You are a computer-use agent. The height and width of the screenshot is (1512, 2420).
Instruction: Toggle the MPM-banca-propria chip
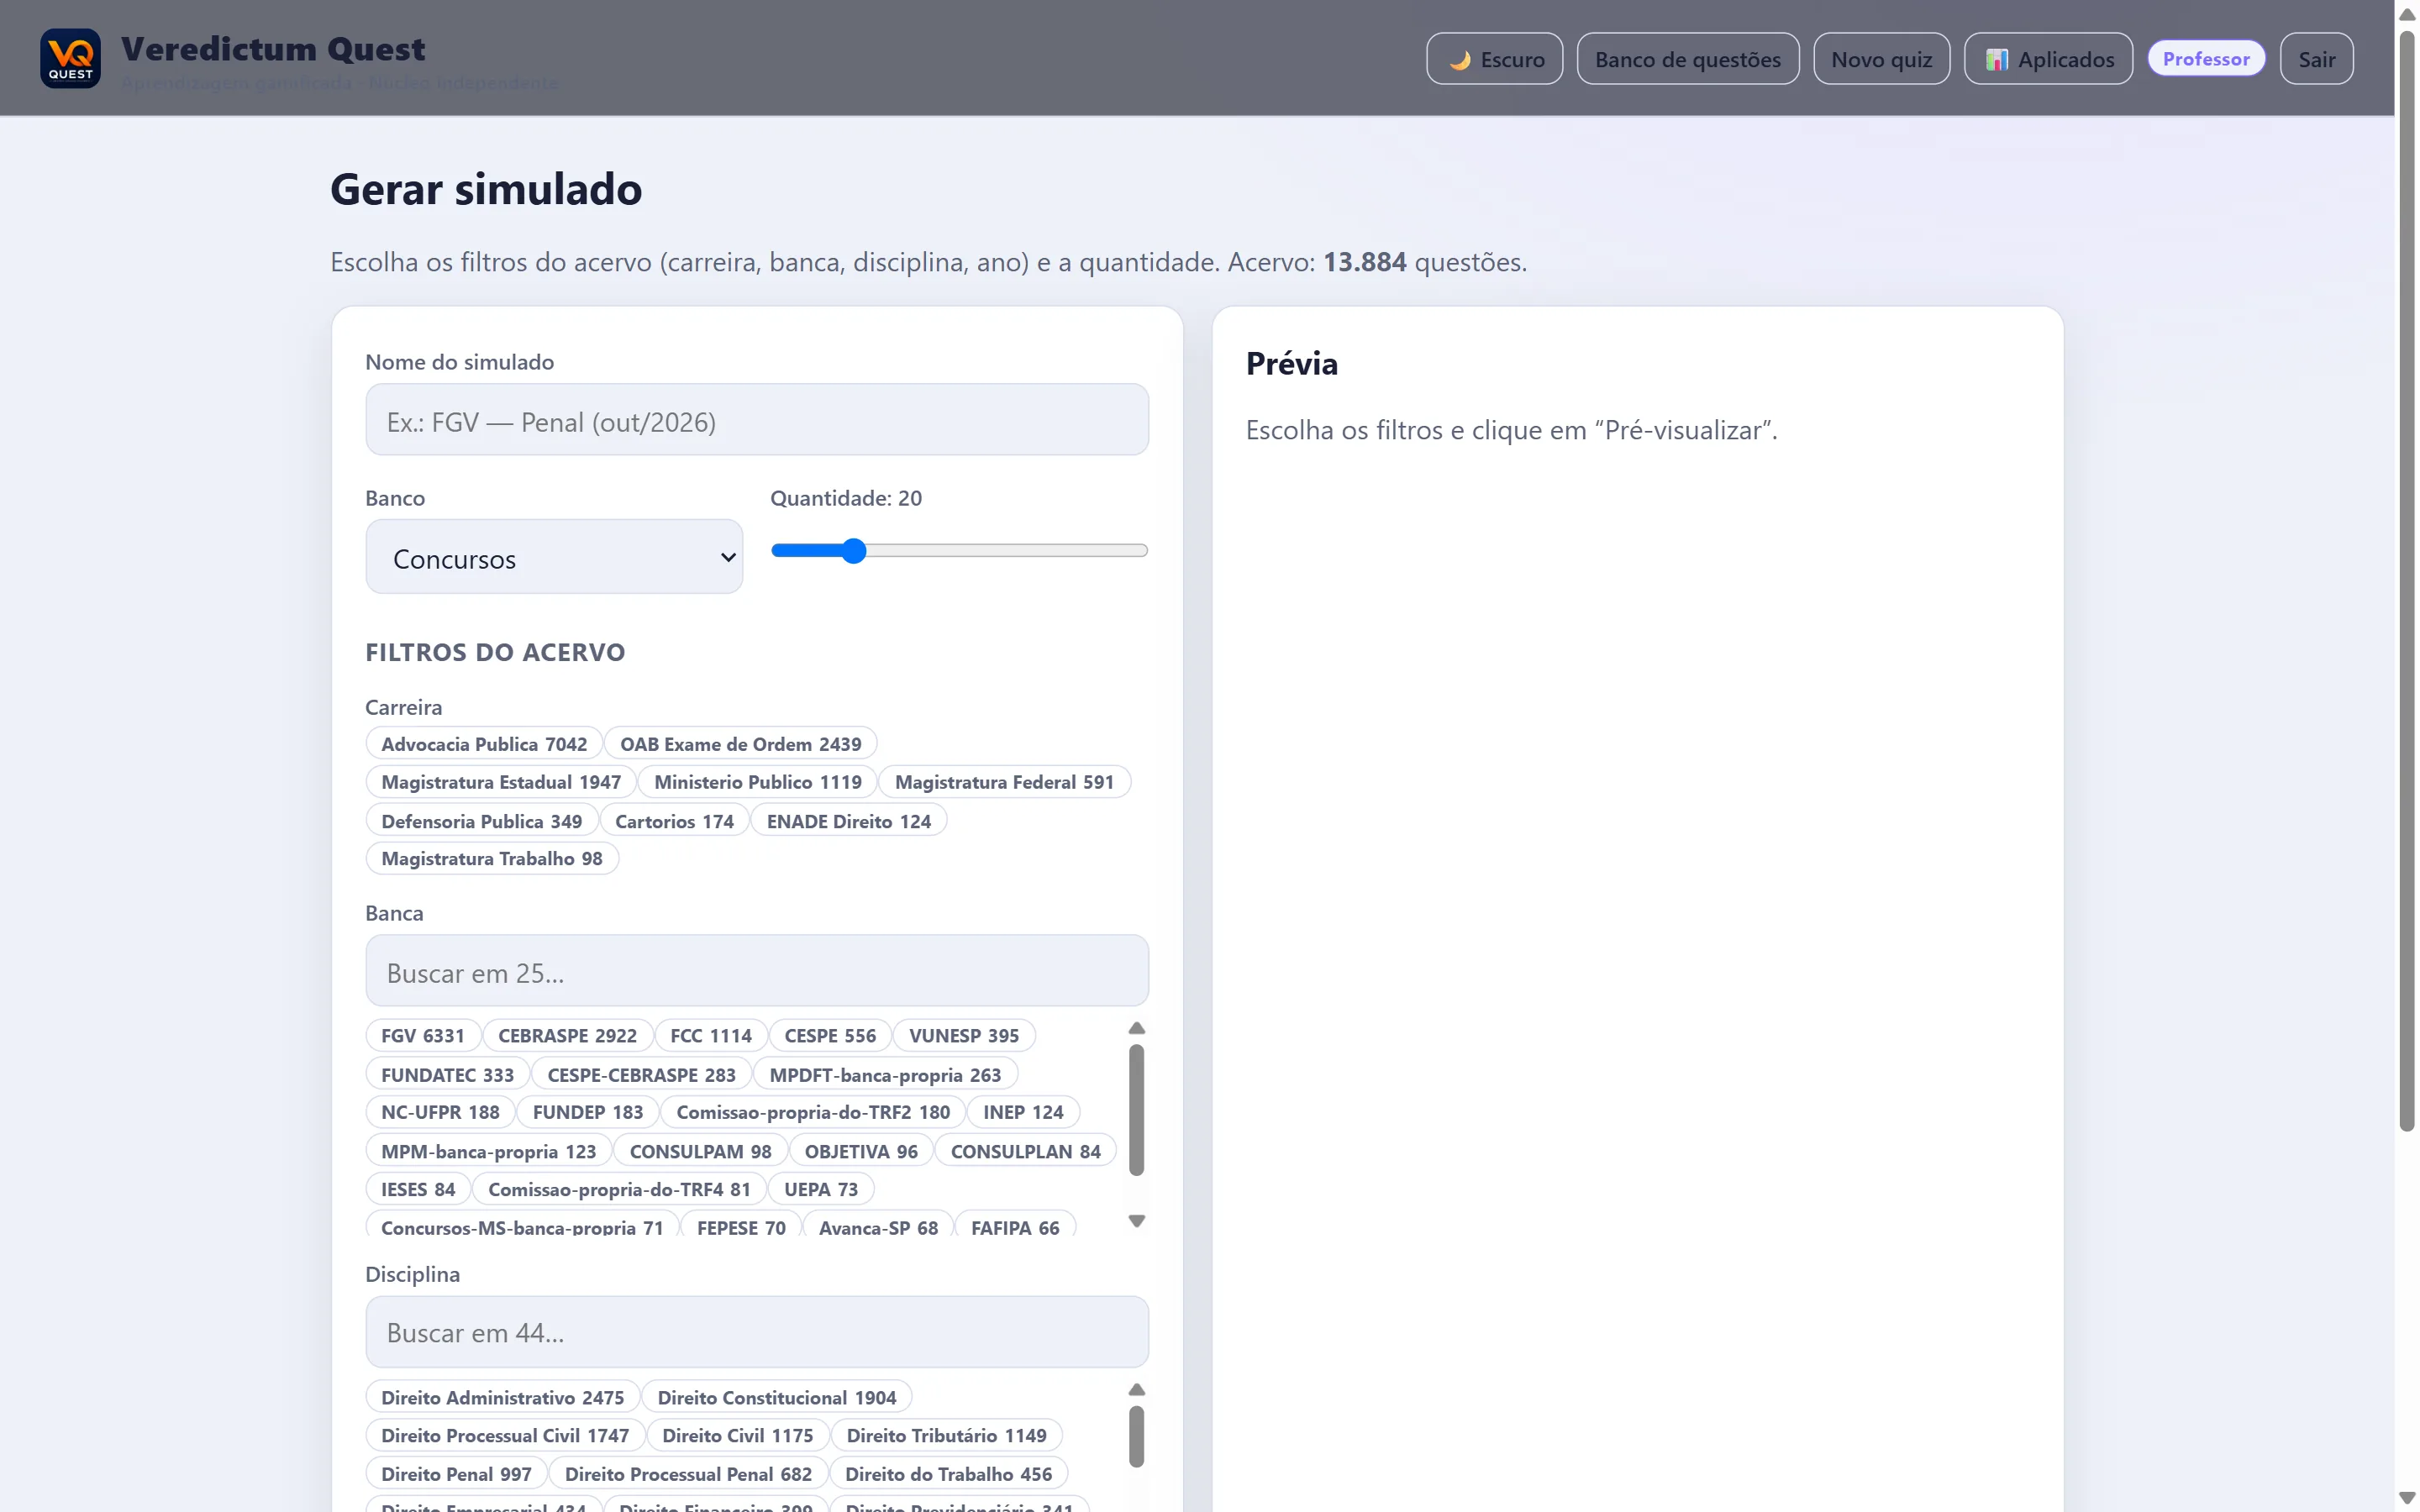tap(488, 1152)
